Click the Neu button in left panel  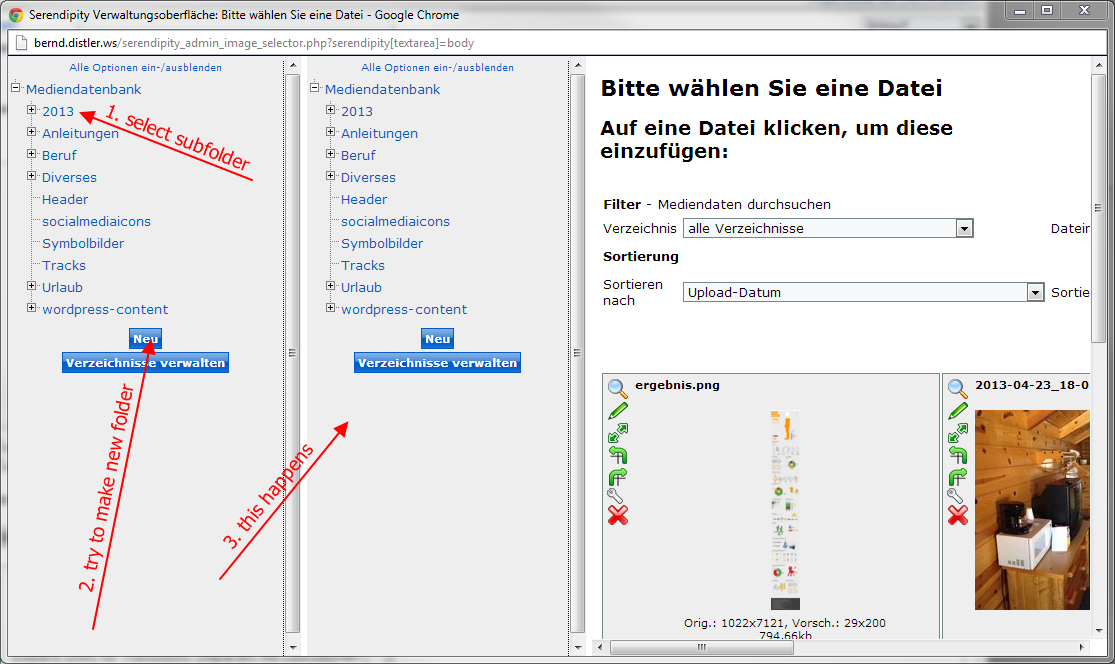click(x=145, y=339)
